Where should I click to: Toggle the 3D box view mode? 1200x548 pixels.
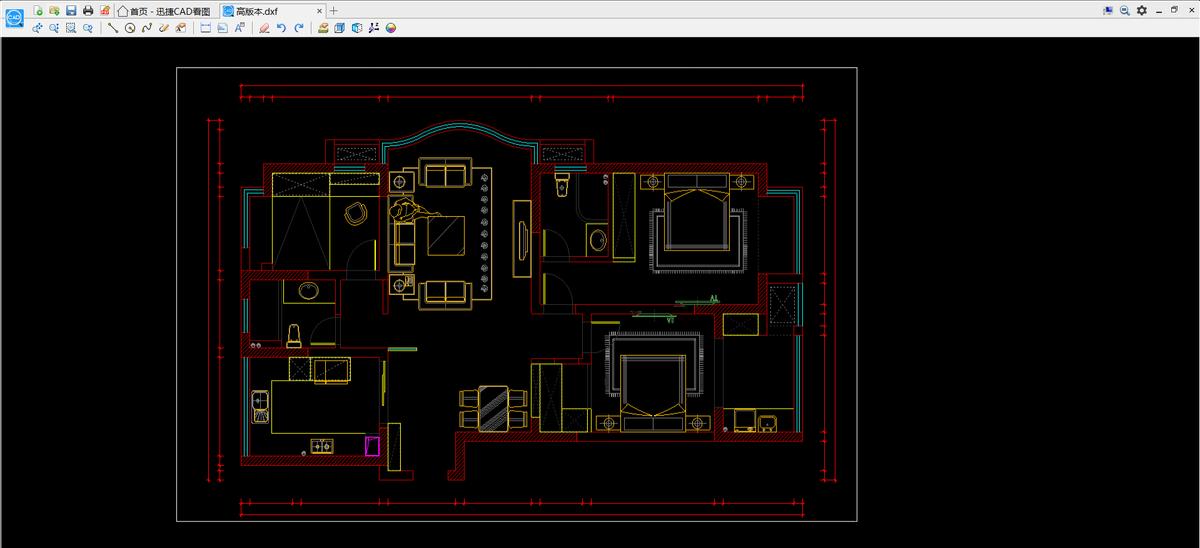coord(340,28)
